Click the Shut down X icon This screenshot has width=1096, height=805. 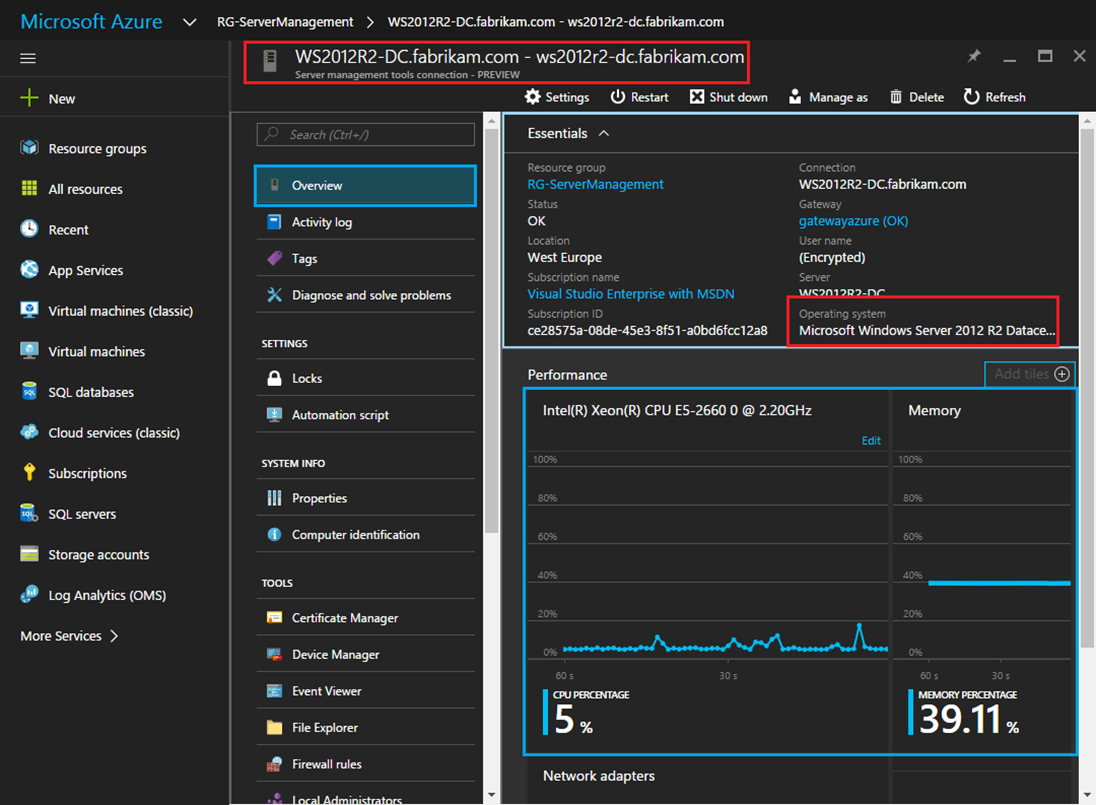coord(697,96)
